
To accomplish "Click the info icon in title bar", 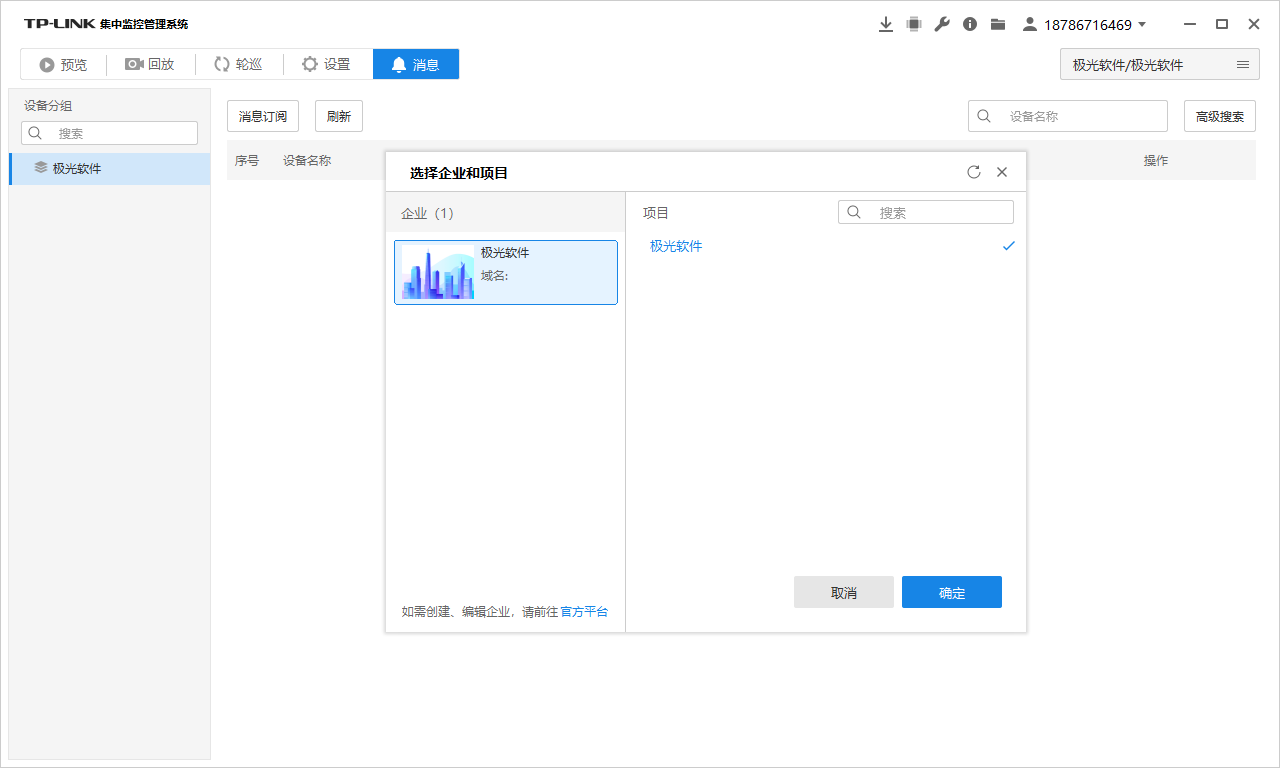I will [x=970, y=24].
